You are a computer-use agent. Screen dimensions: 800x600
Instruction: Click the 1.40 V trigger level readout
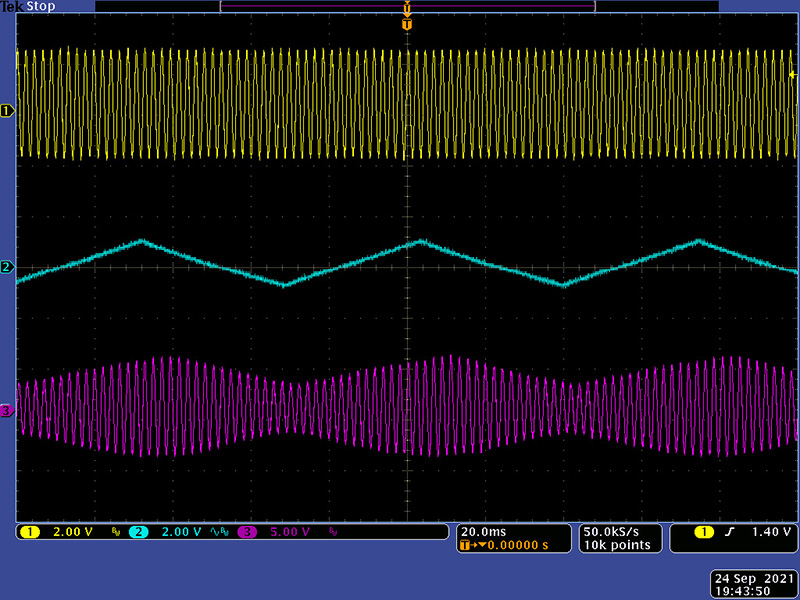pyautogui.click(x=769, y=531)
